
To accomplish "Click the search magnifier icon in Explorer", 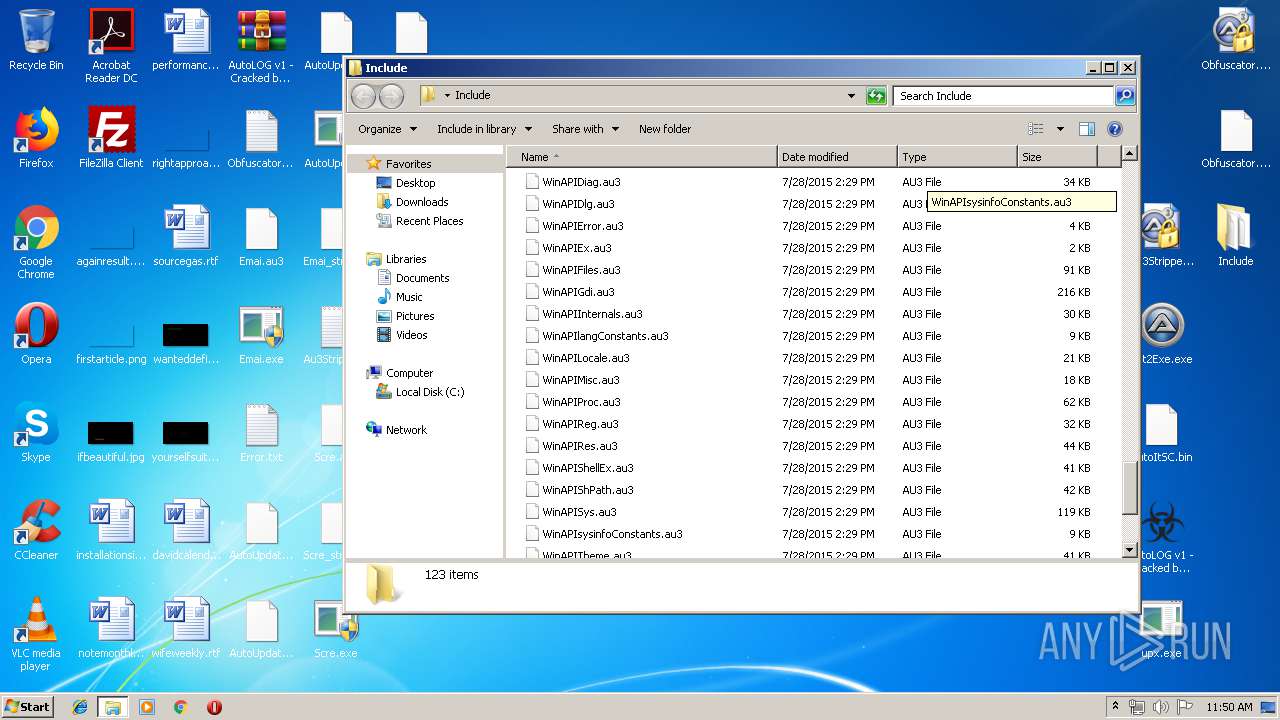I will click(x=1125, y=96).
